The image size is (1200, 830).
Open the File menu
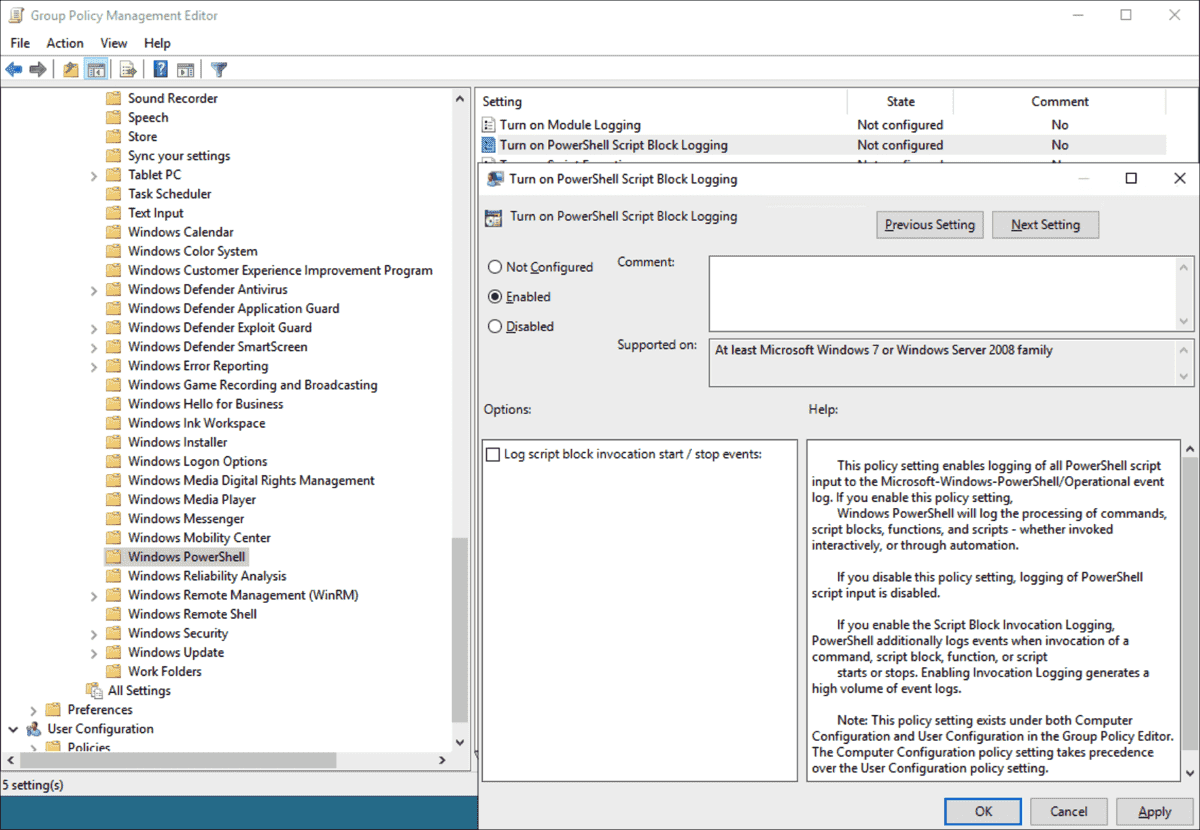click(x=20, y=43)
